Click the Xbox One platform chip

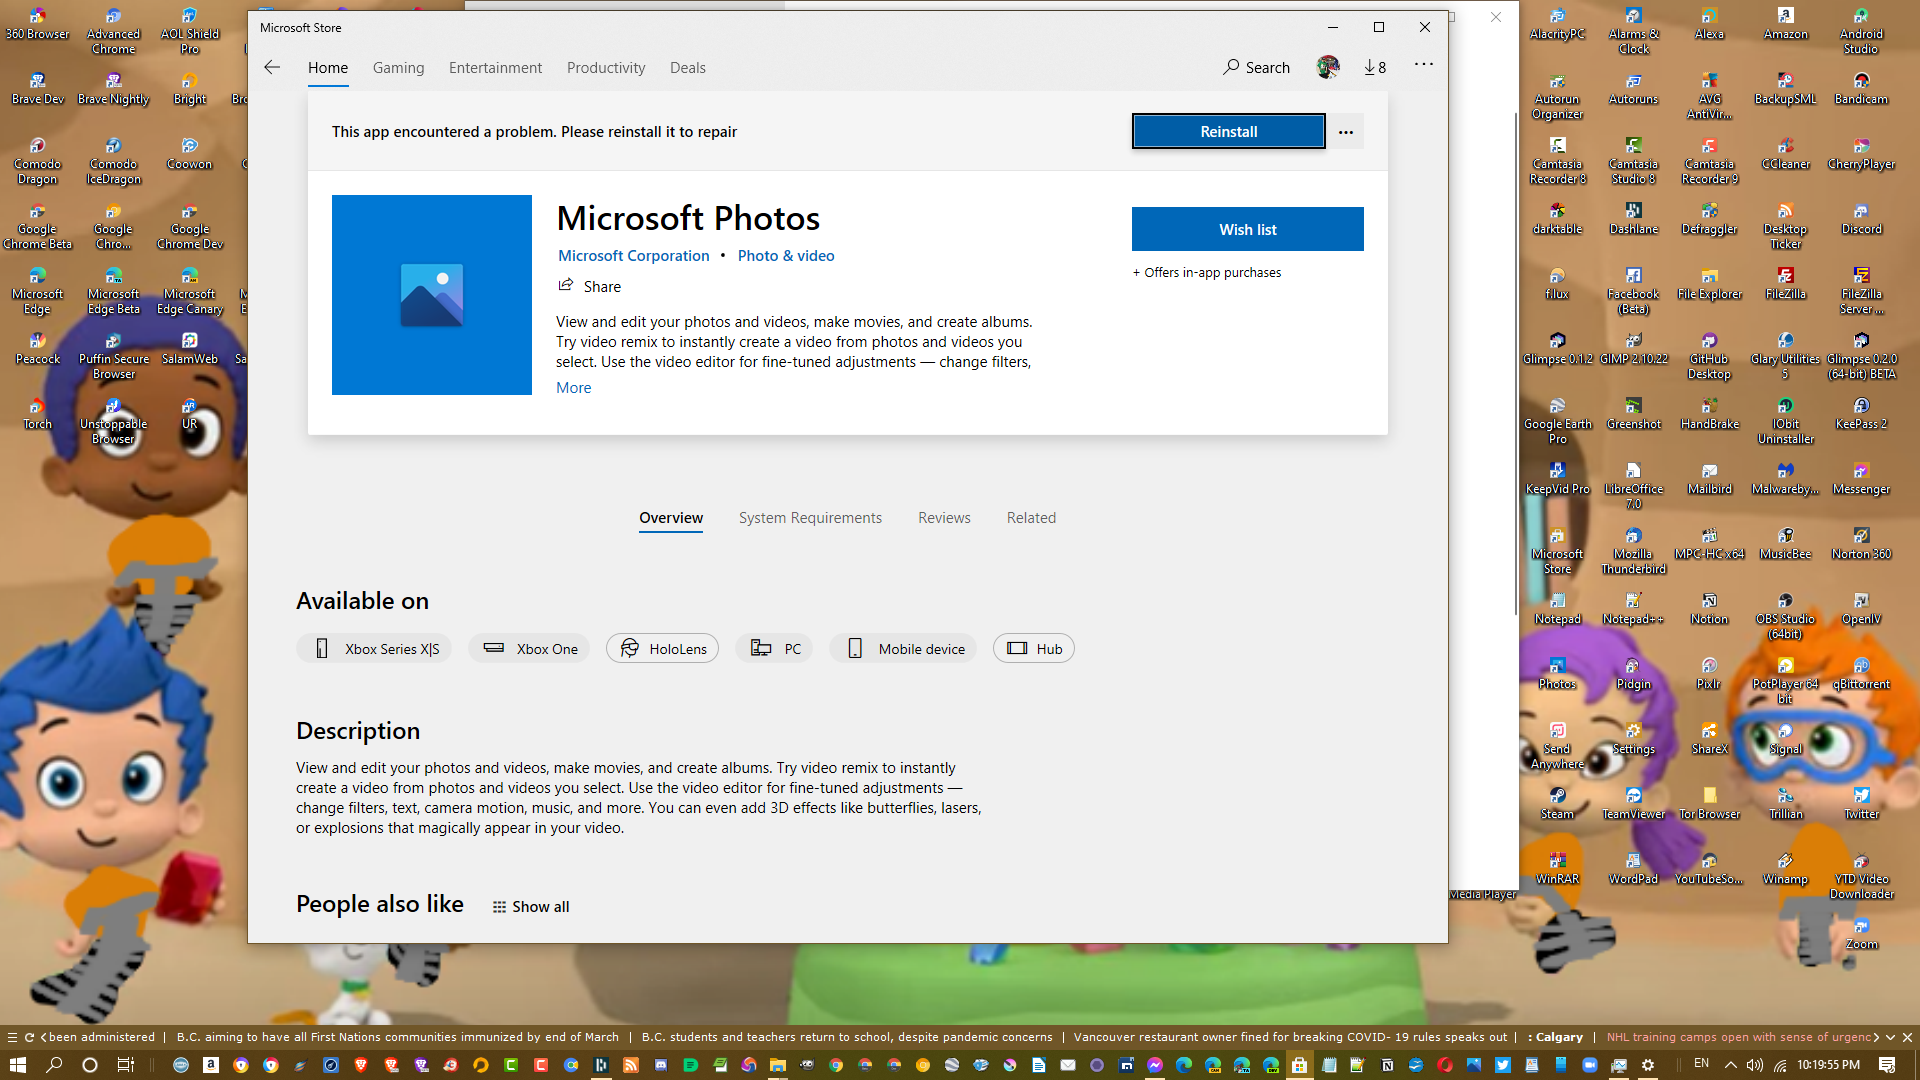tap(529, 648)
